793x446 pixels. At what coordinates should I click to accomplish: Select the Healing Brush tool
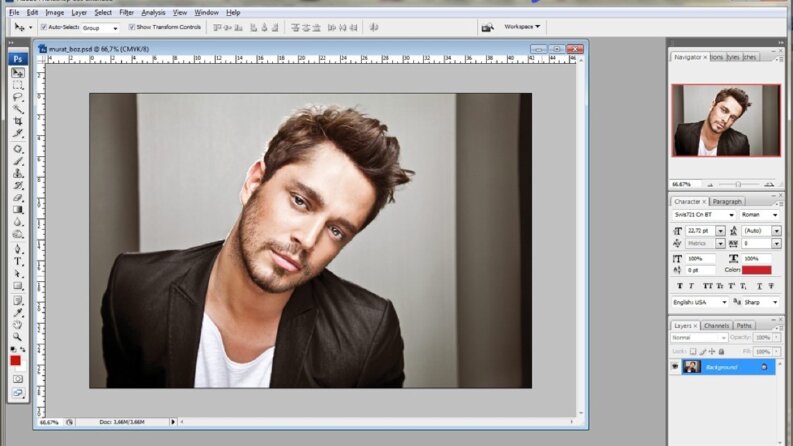click(18, 149)
